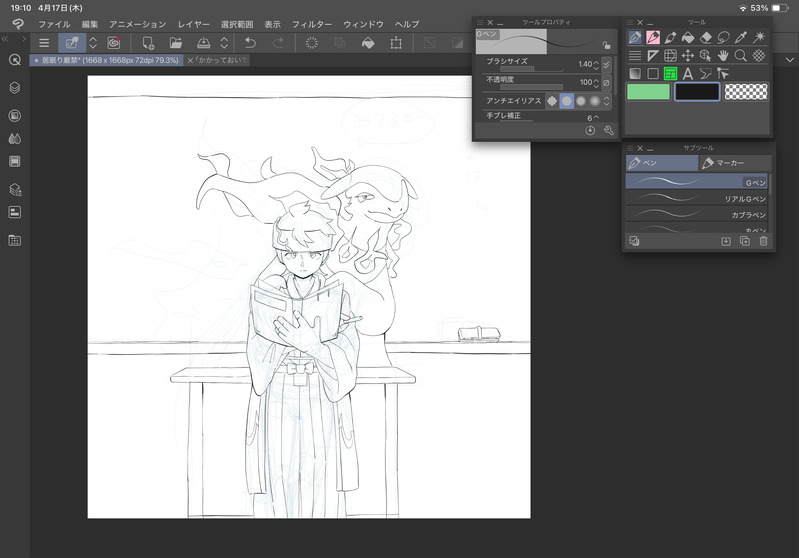
Task: Open ファイル menu
Action: click(54, 24)
